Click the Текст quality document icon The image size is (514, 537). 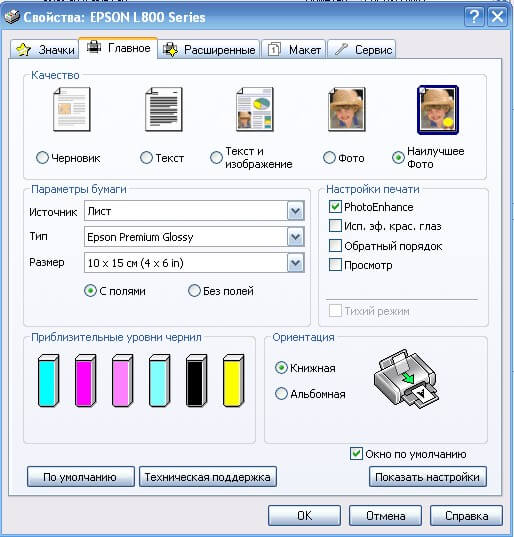click(164, 109)
